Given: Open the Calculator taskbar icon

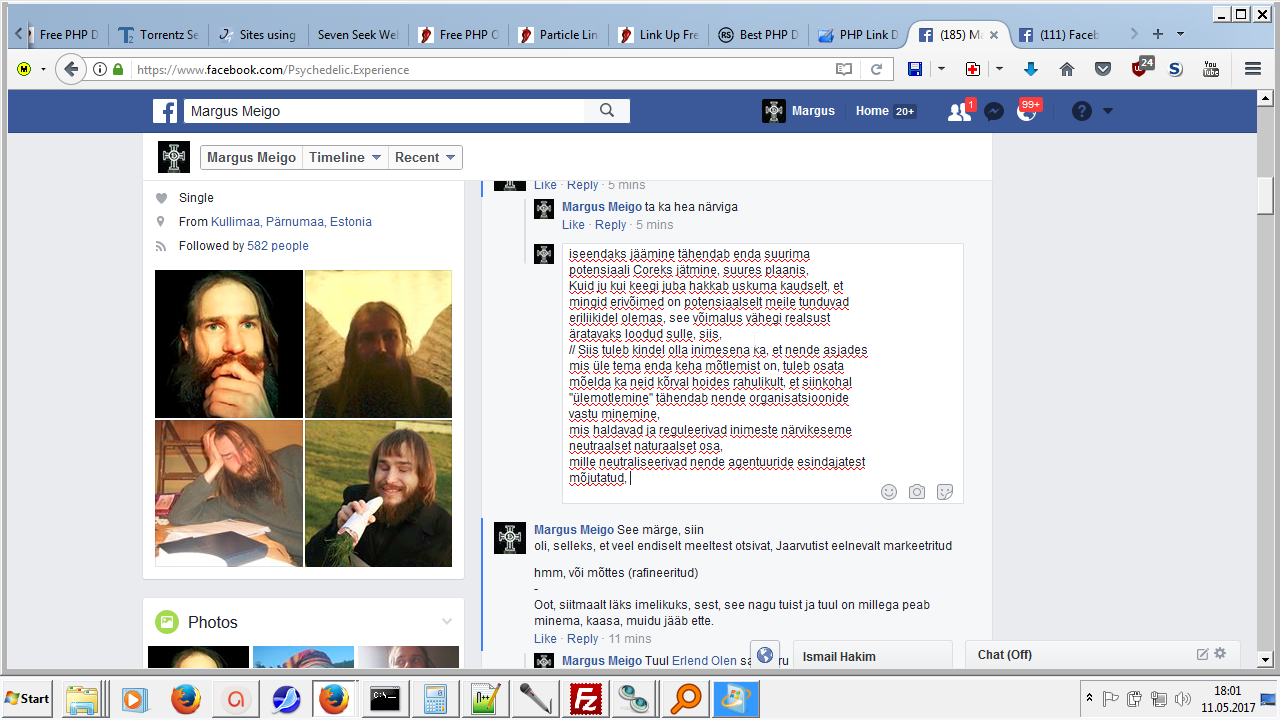Looking at the screenshot, I should [x=435, y=698].
